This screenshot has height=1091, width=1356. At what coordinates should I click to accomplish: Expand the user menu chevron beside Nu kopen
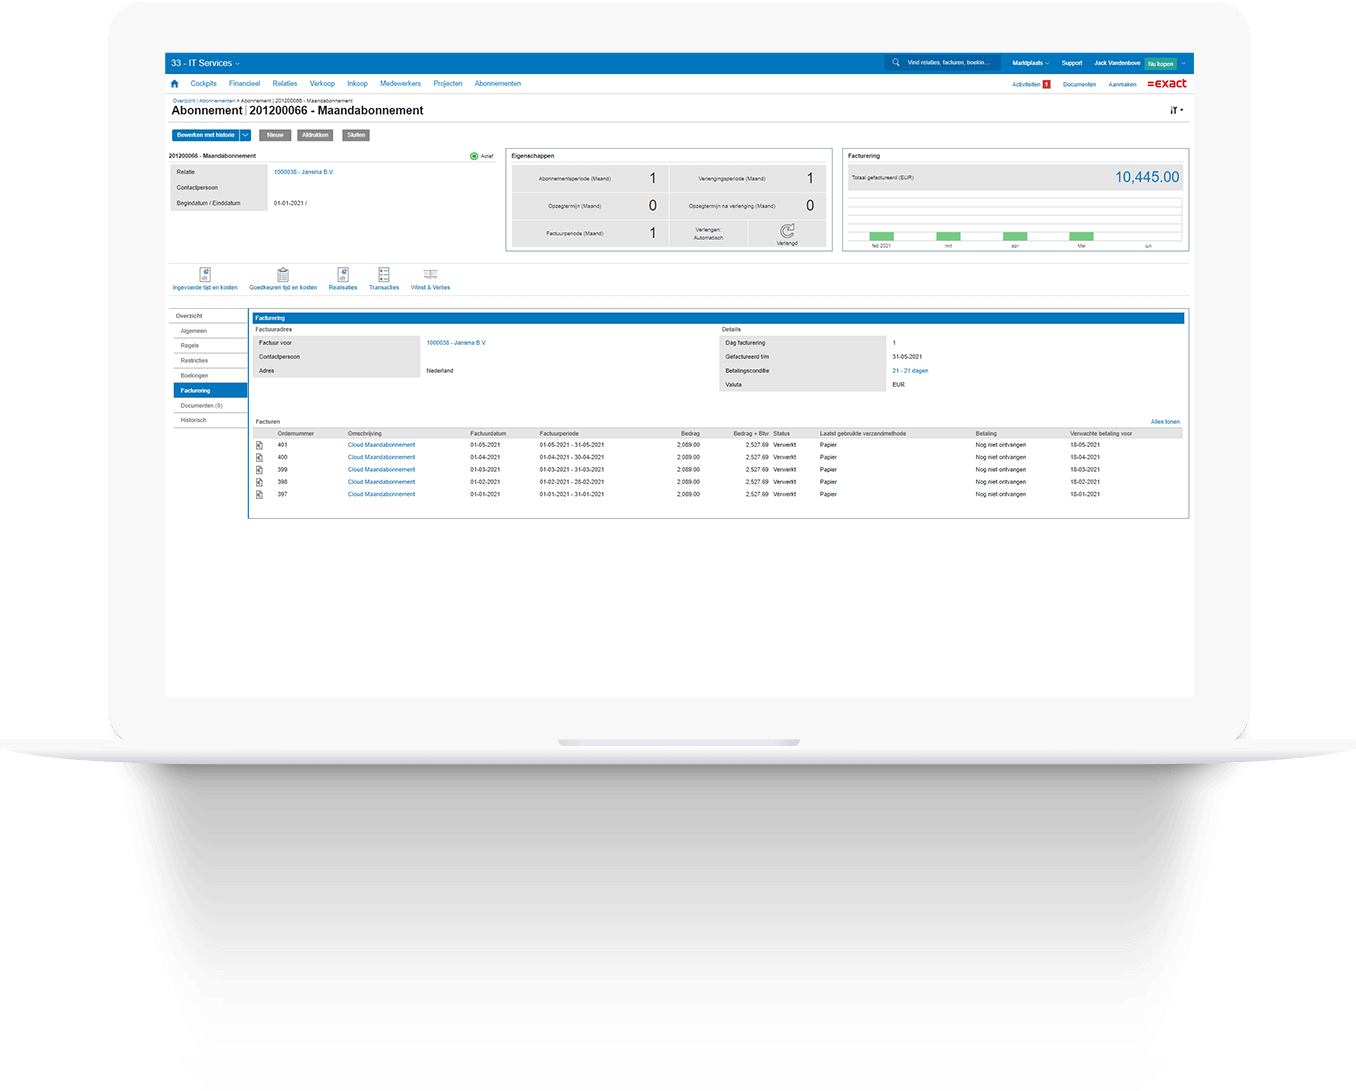1183,63
